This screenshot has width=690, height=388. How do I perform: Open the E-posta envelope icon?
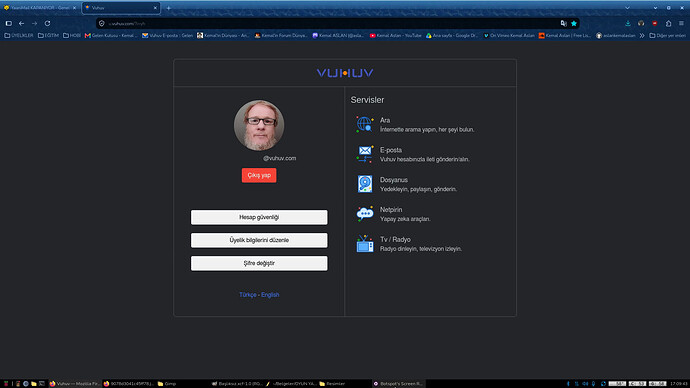pyautogui.click(x=365, y=154)
